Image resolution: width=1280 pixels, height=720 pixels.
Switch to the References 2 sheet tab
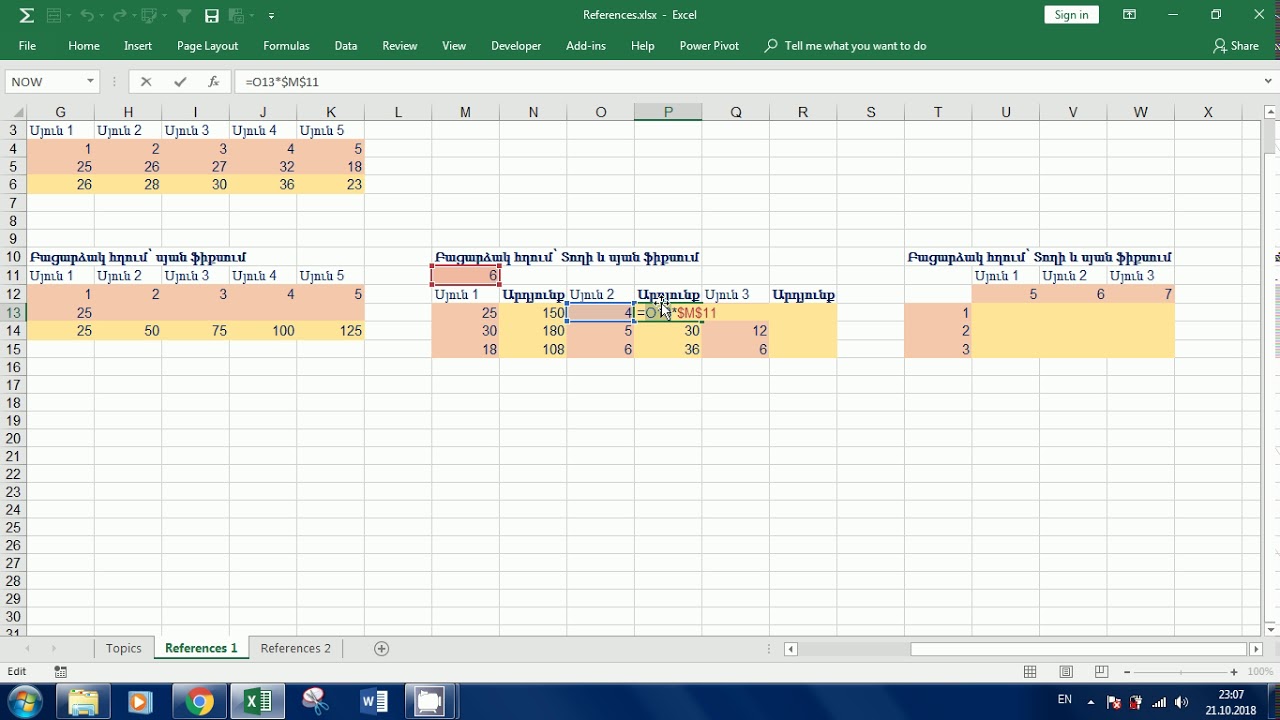tap(295, 649)
